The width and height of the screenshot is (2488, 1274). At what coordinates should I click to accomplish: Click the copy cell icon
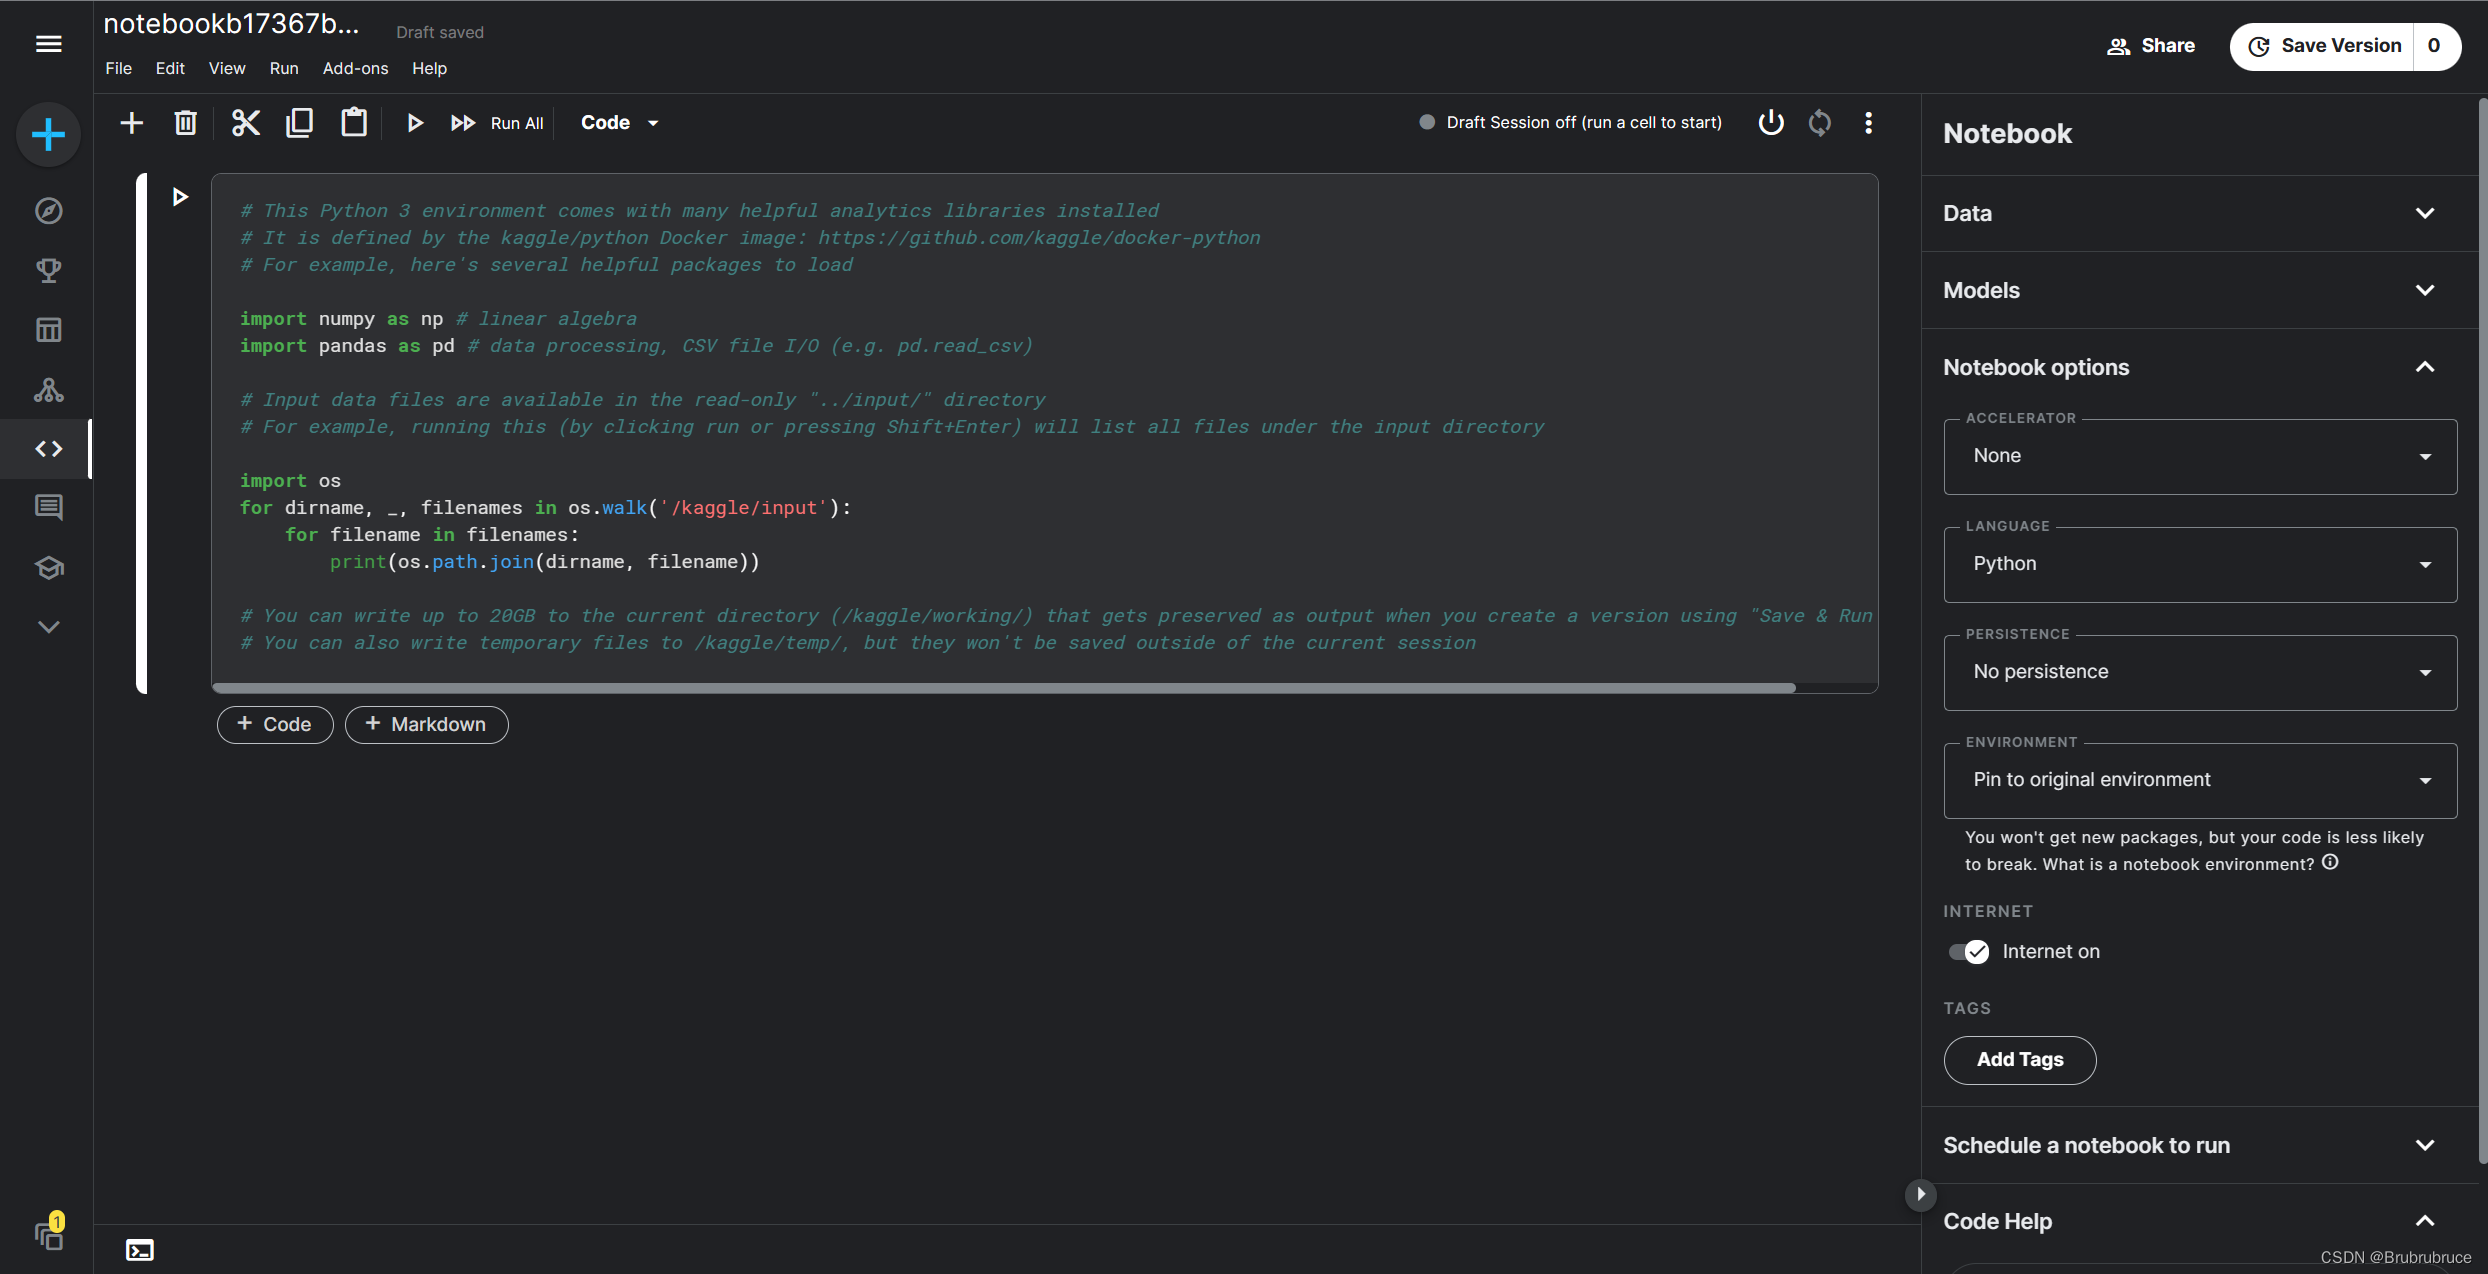(299, 123)
